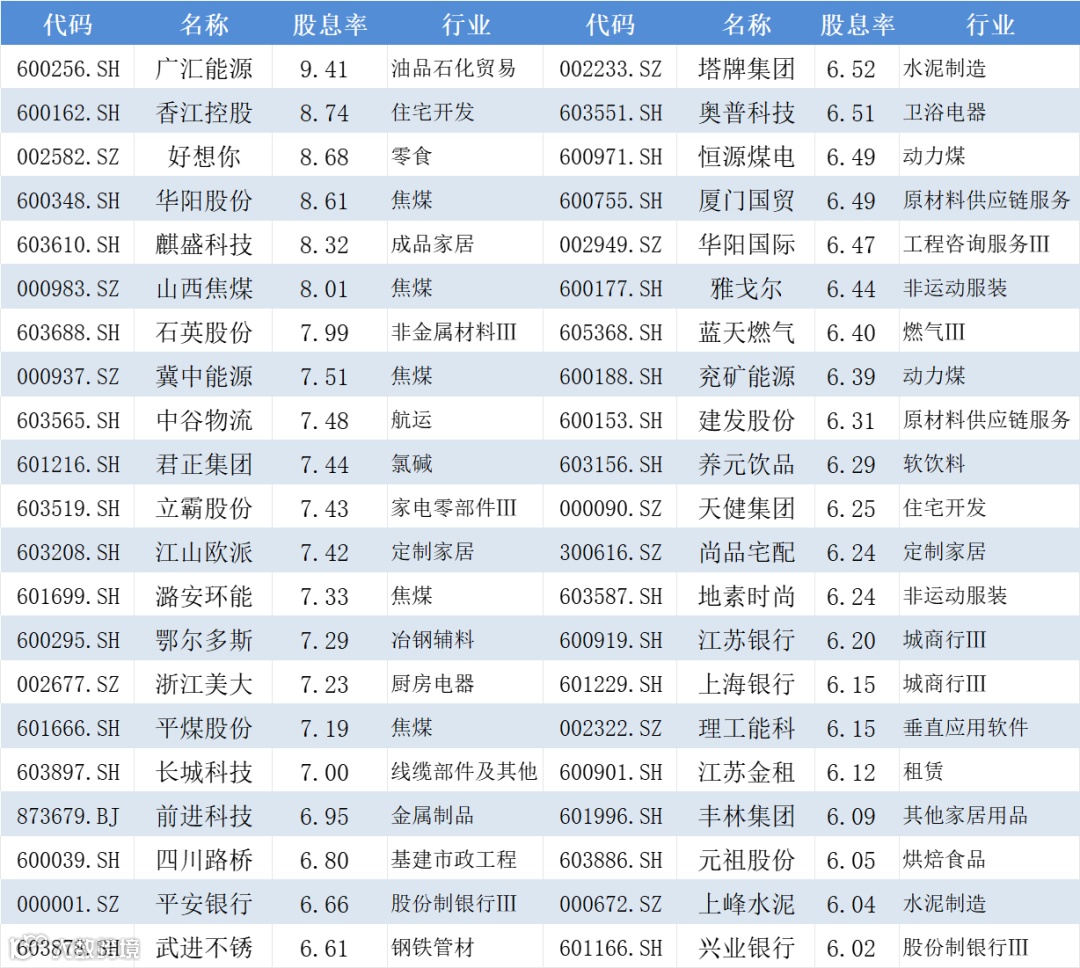Click stock name 江苏银行
The image size is (1080, 968).
point(747,641)
